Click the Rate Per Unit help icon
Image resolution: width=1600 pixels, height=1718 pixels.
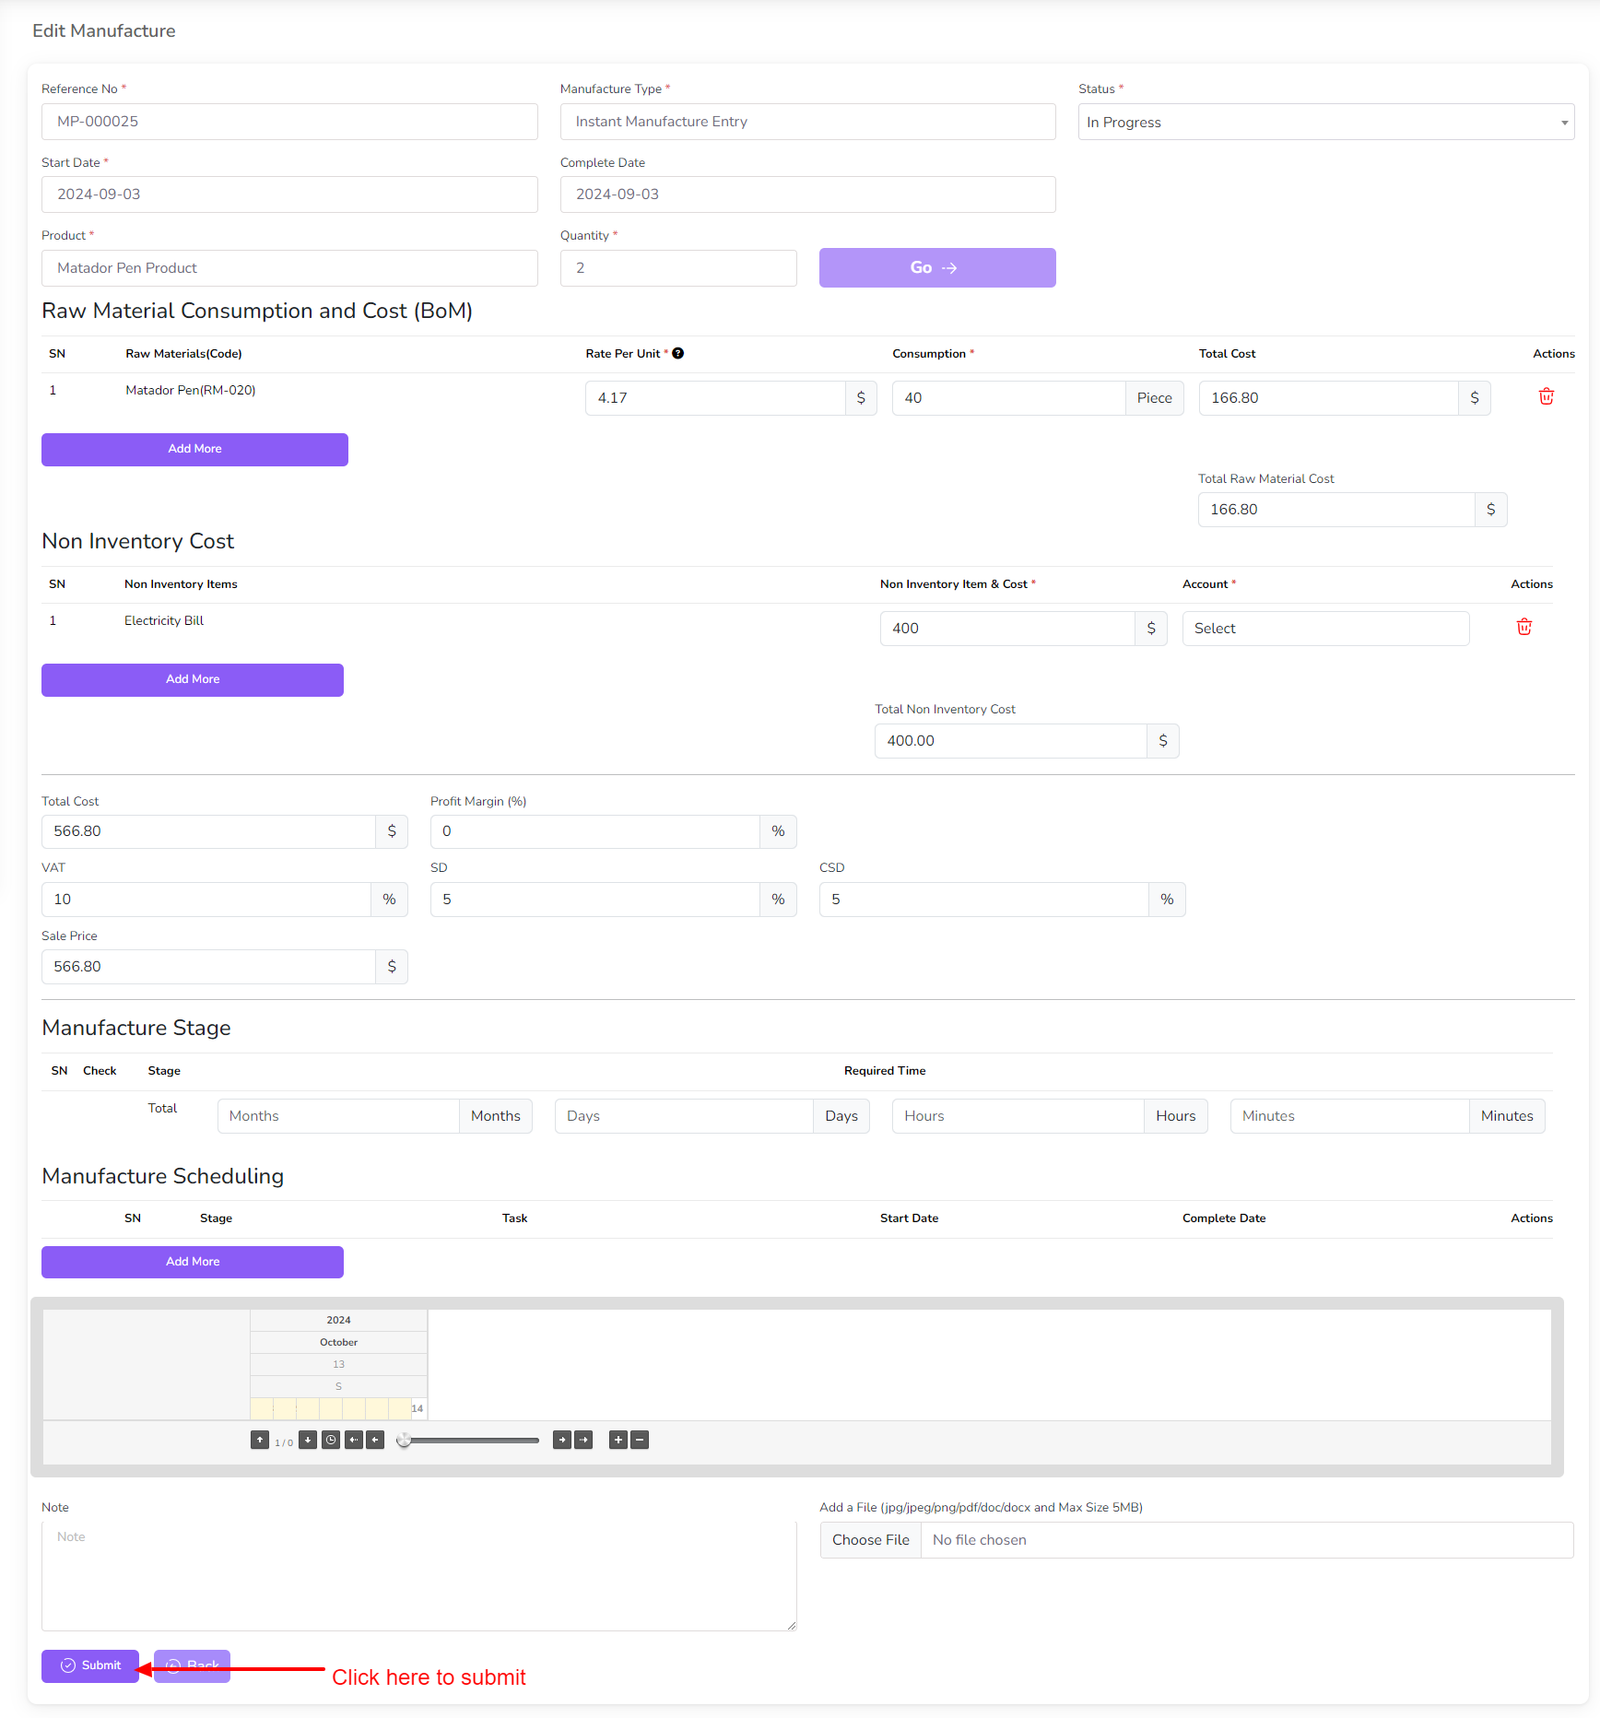(678, 354)
